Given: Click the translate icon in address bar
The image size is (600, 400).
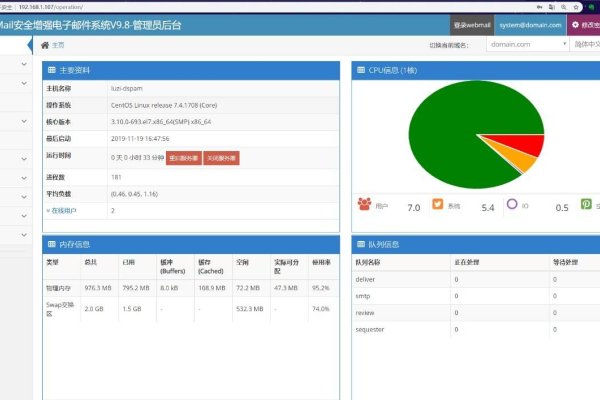Looking at the screenshot, I should pyautogui.click(x=552, y=7).
